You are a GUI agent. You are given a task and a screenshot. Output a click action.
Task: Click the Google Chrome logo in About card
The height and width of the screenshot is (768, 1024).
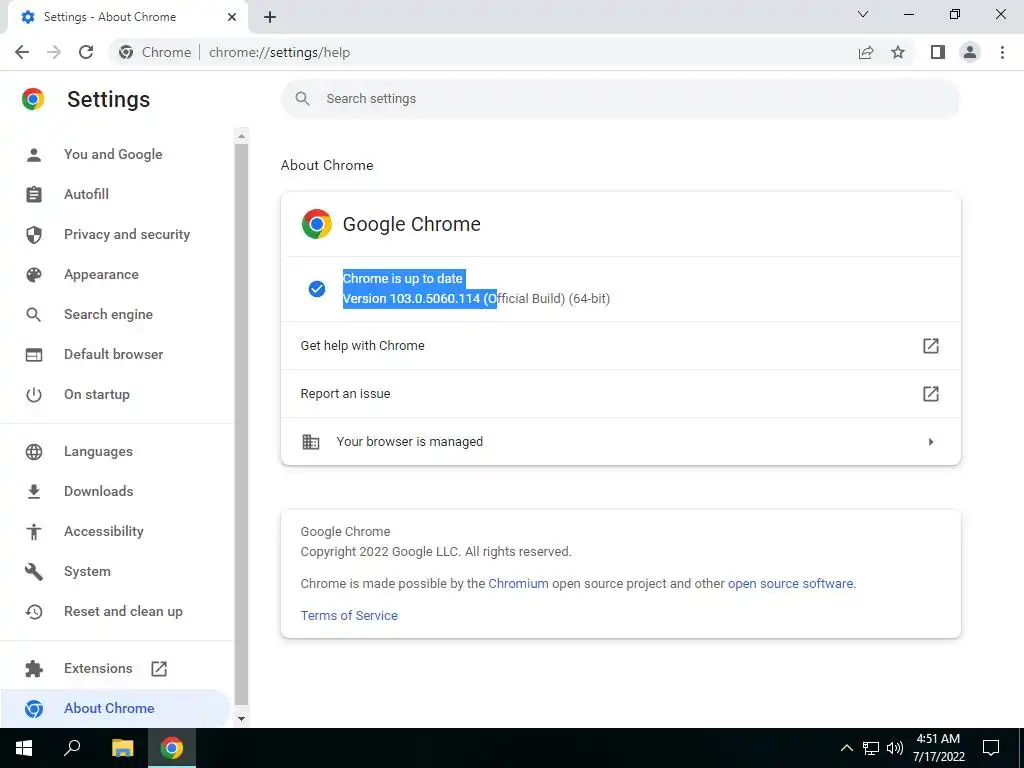pyautogui.click(x=317, y=224)
